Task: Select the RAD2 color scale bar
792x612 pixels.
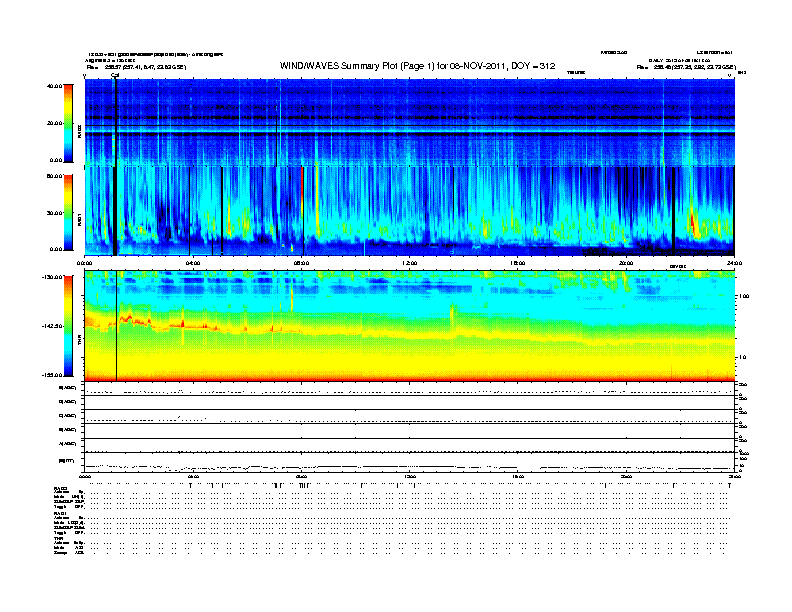Action: point(68,123)
